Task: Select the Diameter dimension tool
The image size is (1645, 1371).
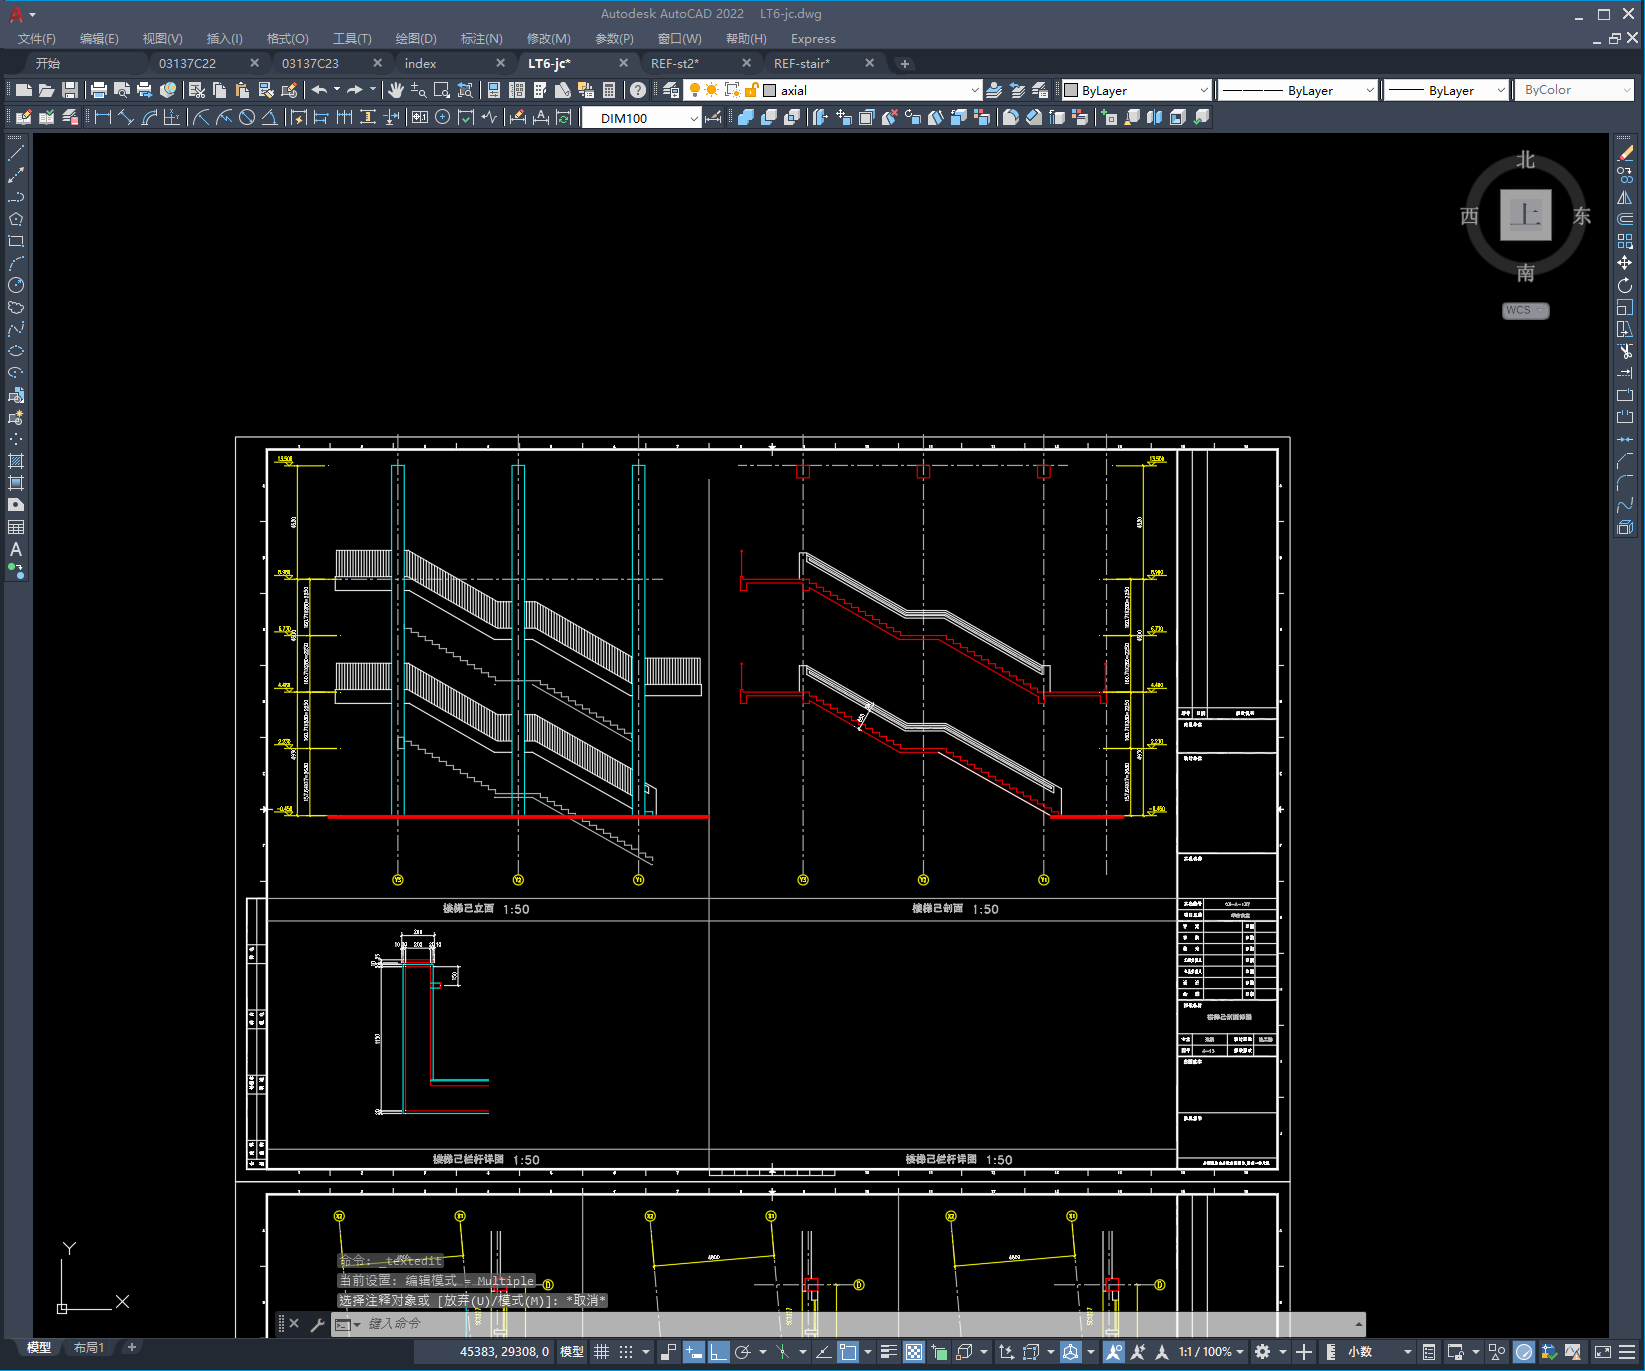Action: (247, 117)
